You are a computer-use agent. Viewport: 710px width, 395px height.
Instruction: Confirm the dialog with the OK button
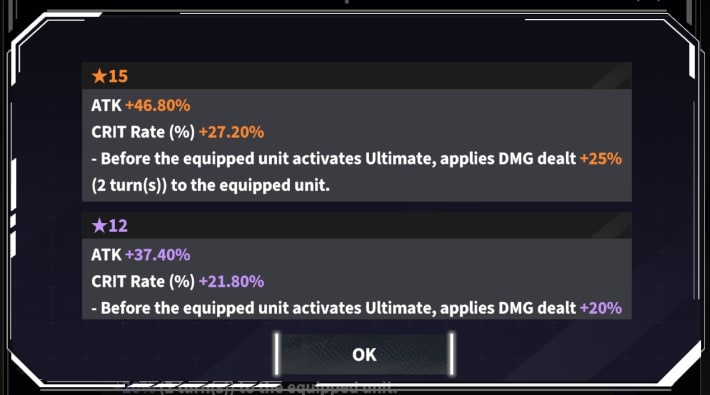(x=364, y=354)
